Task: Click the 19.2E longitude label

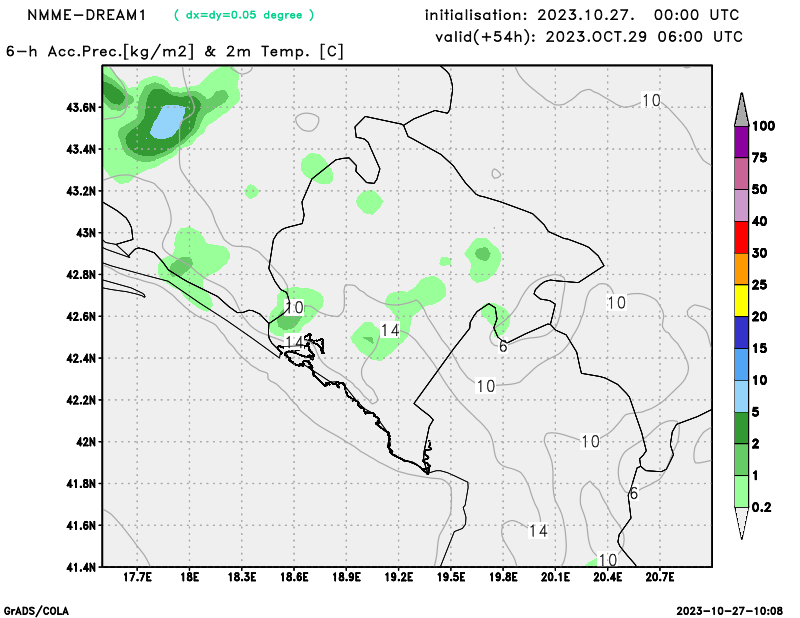Action: (x=399, y=577)
